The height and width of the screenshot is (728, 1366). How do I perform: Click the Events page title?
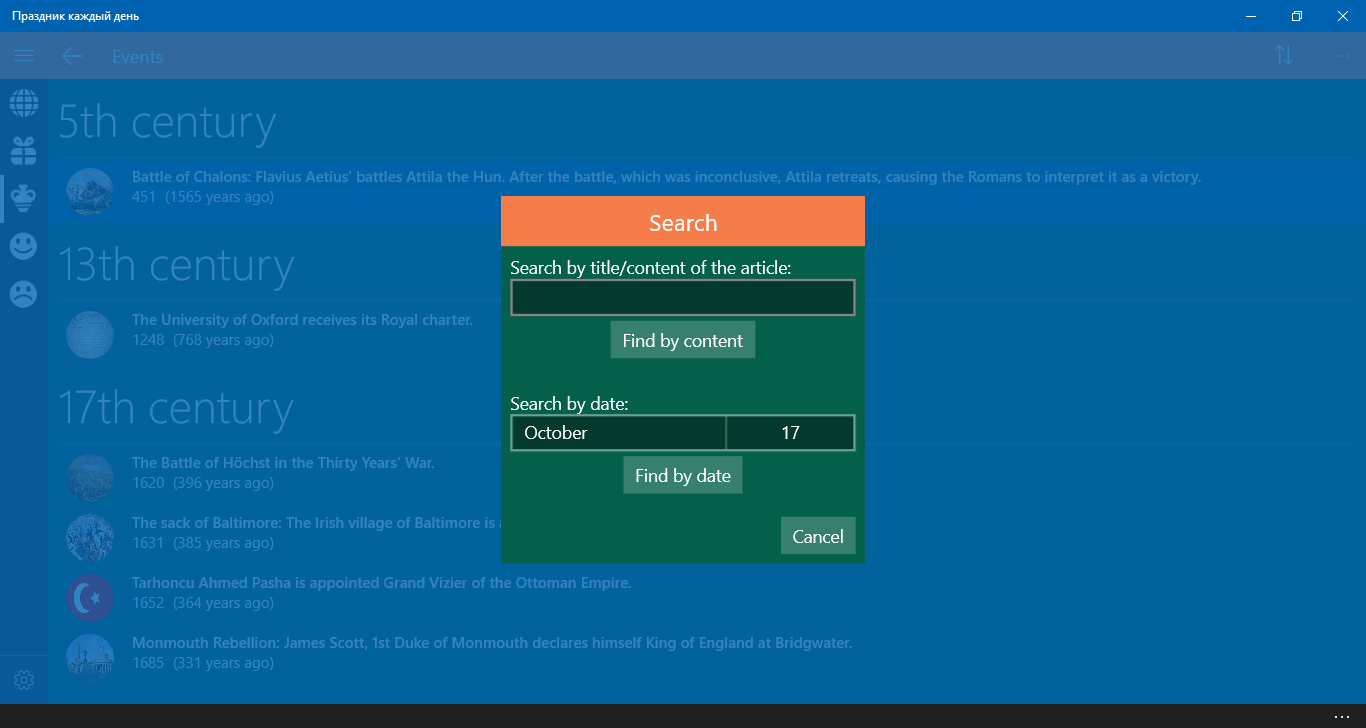coord(137,56)
